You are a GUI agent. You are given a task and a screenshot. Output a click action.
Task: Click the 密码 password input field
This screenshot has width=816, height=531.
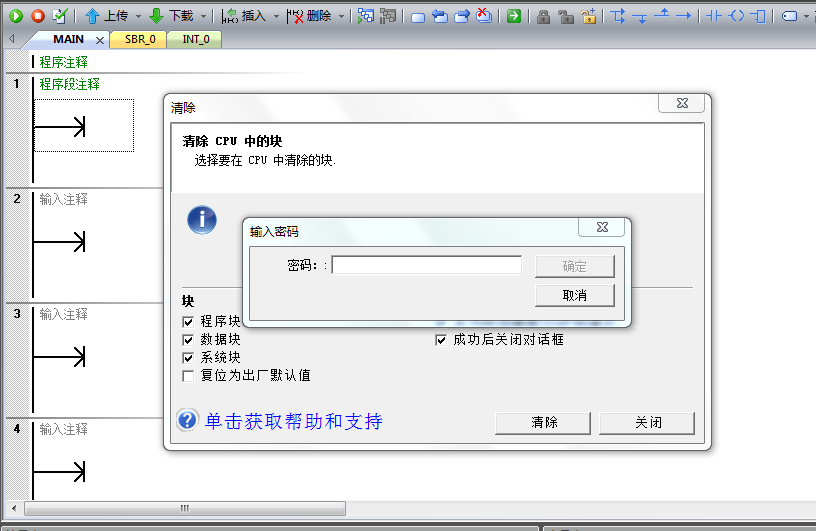click(426, 265)
